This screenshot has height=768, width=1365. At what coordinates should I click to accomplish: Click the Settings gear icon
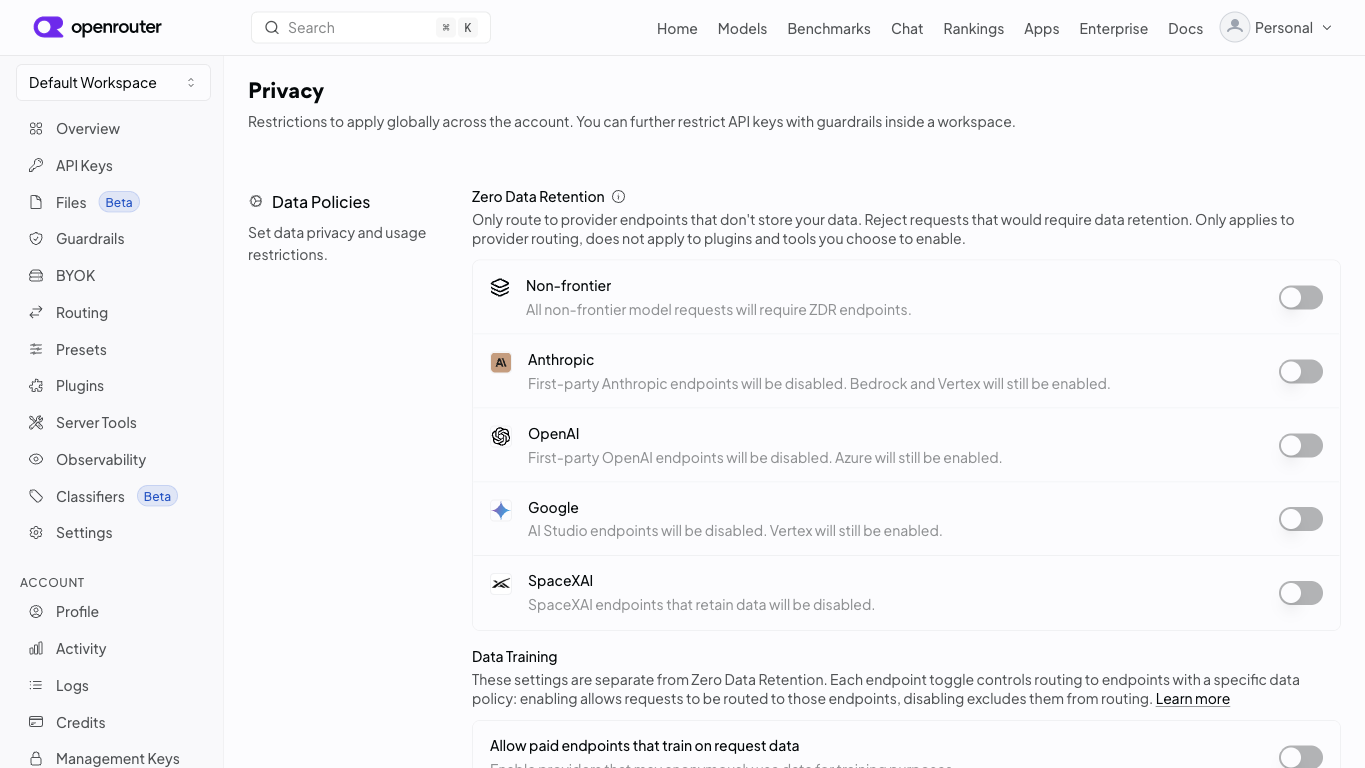36,533
